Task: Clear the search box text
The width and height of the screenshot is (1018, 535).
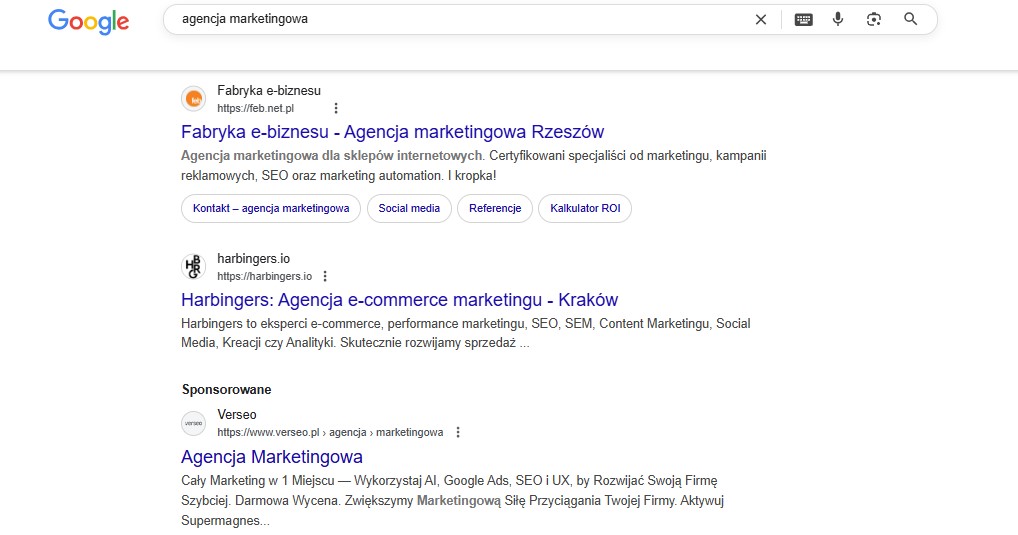Action: coord(761,19)
